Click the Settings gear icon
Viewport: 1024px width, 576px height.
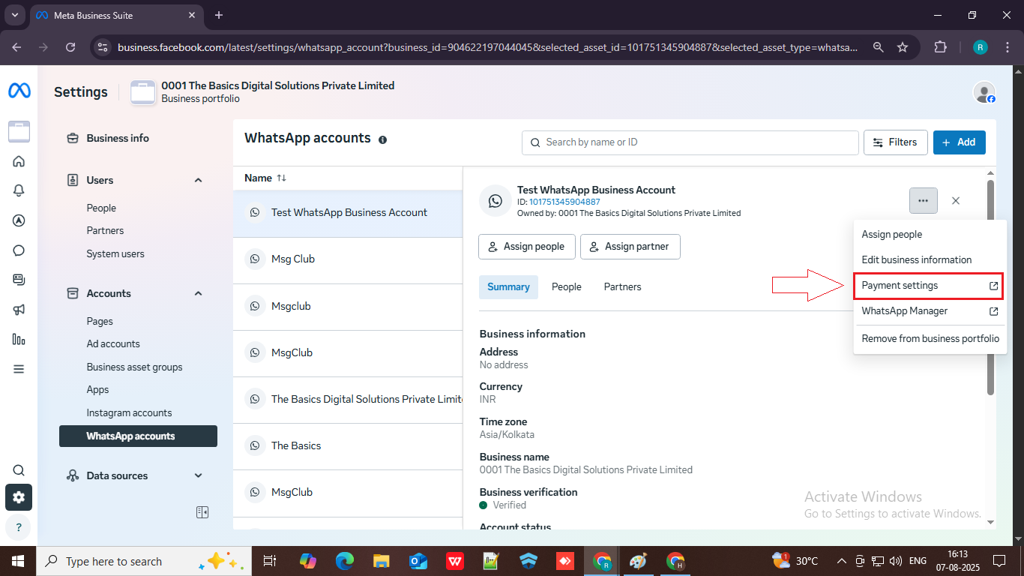(19, 498)
